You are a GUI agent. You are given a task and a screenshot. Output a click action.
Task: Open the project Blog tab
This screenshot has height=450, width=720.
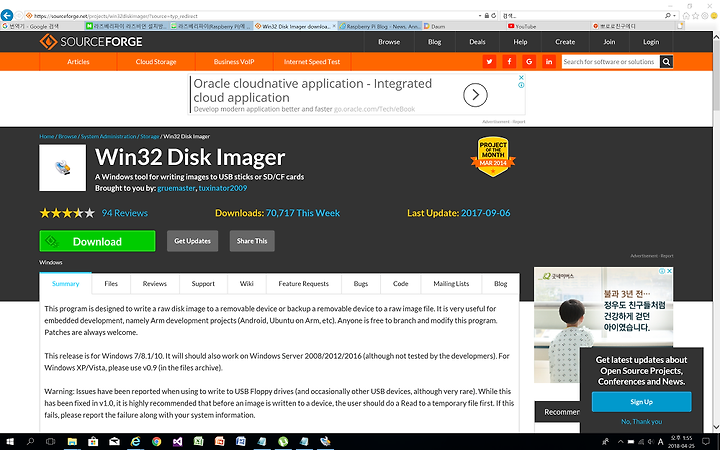pos(501,284)
